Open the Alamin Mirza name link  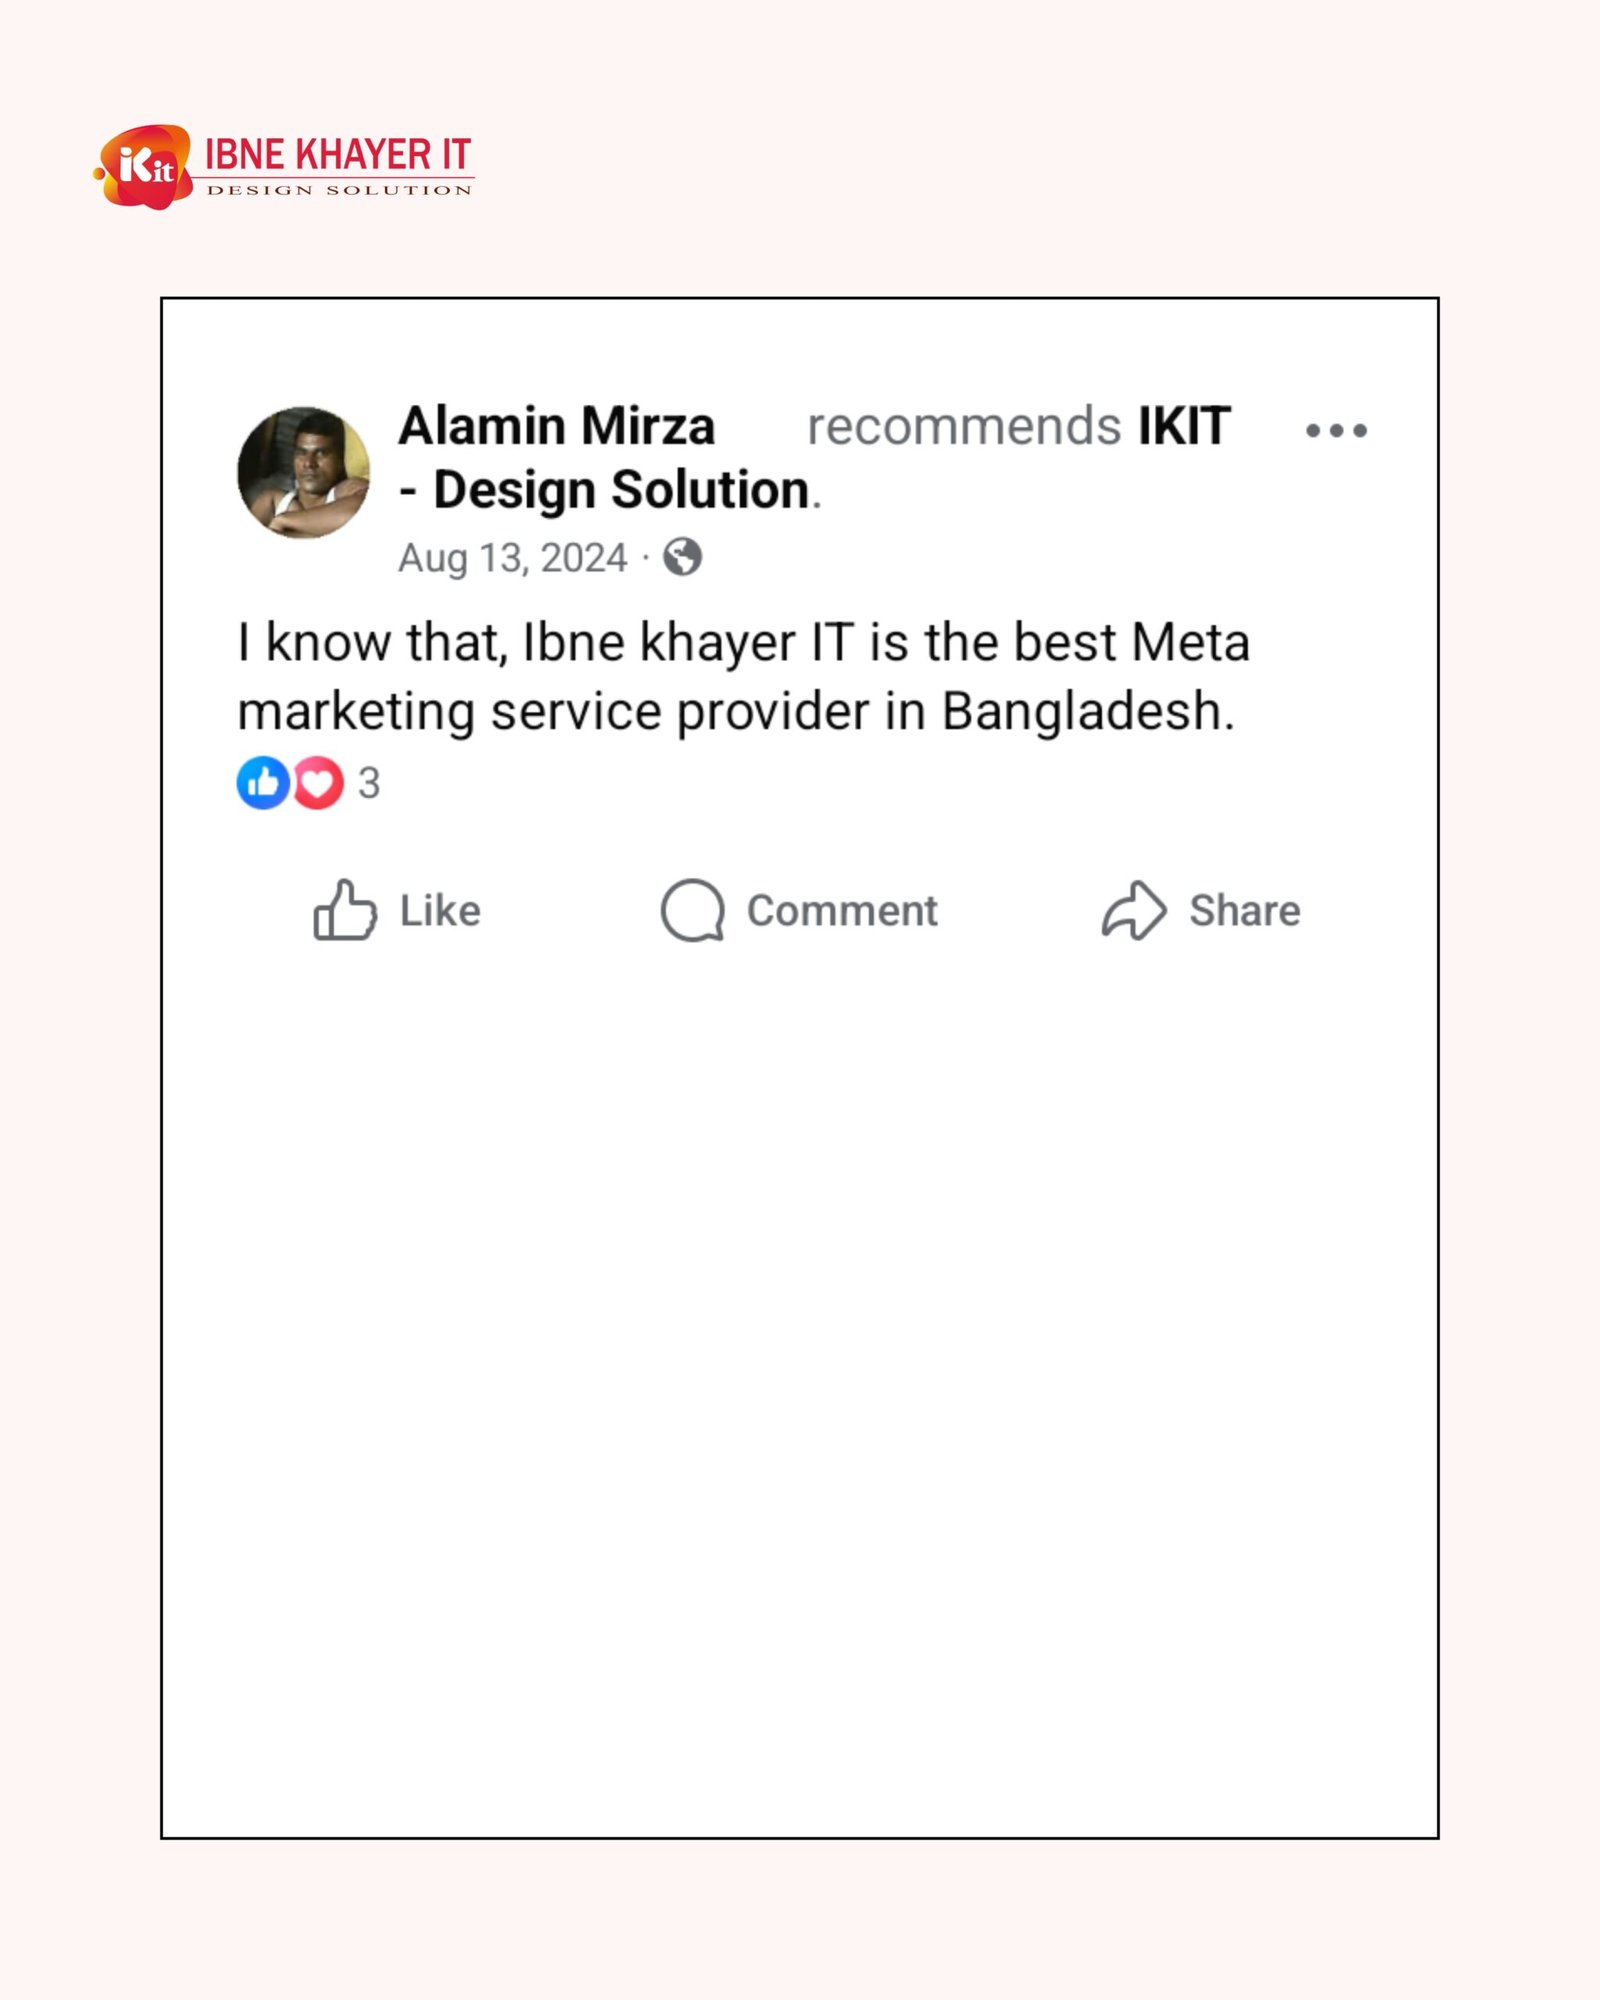(556, 426)
